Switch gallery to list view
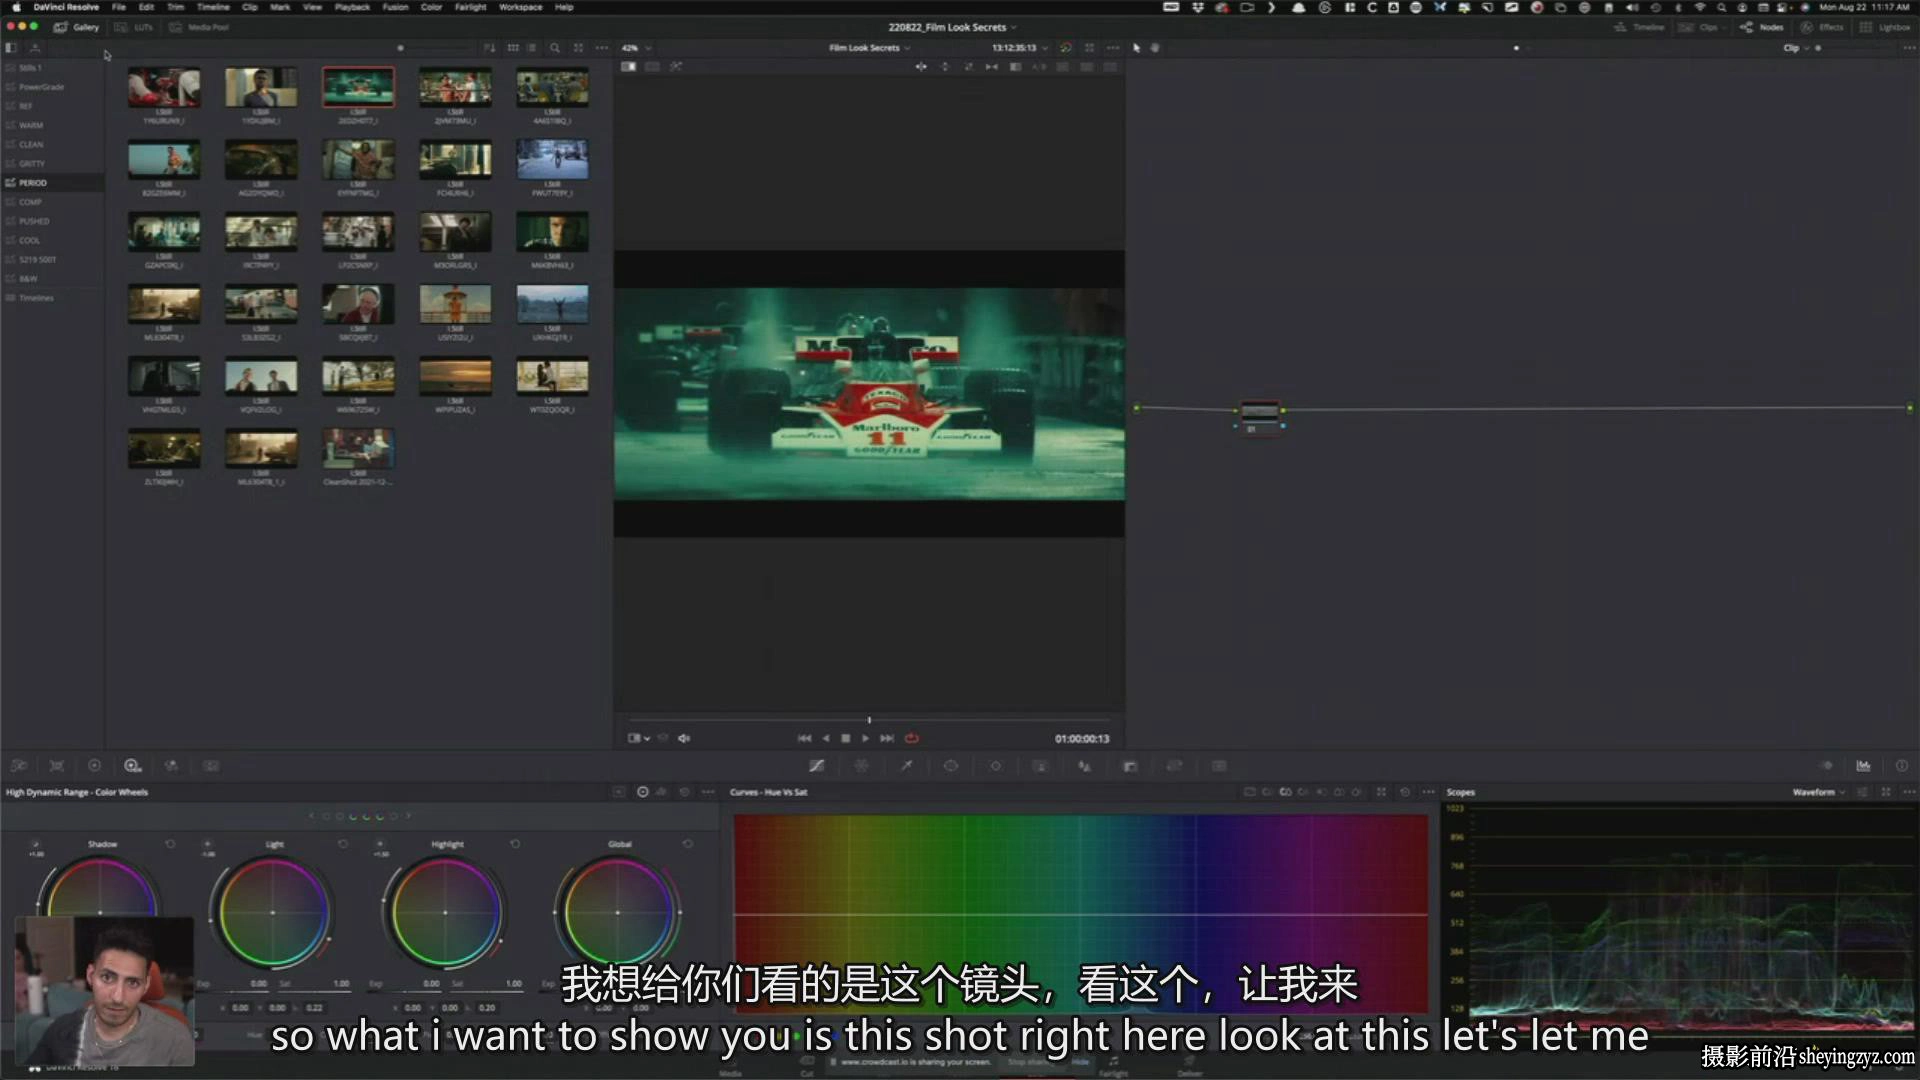Image resolution: width=1920 pixels, height=1080 pixels. pos(532,48)
